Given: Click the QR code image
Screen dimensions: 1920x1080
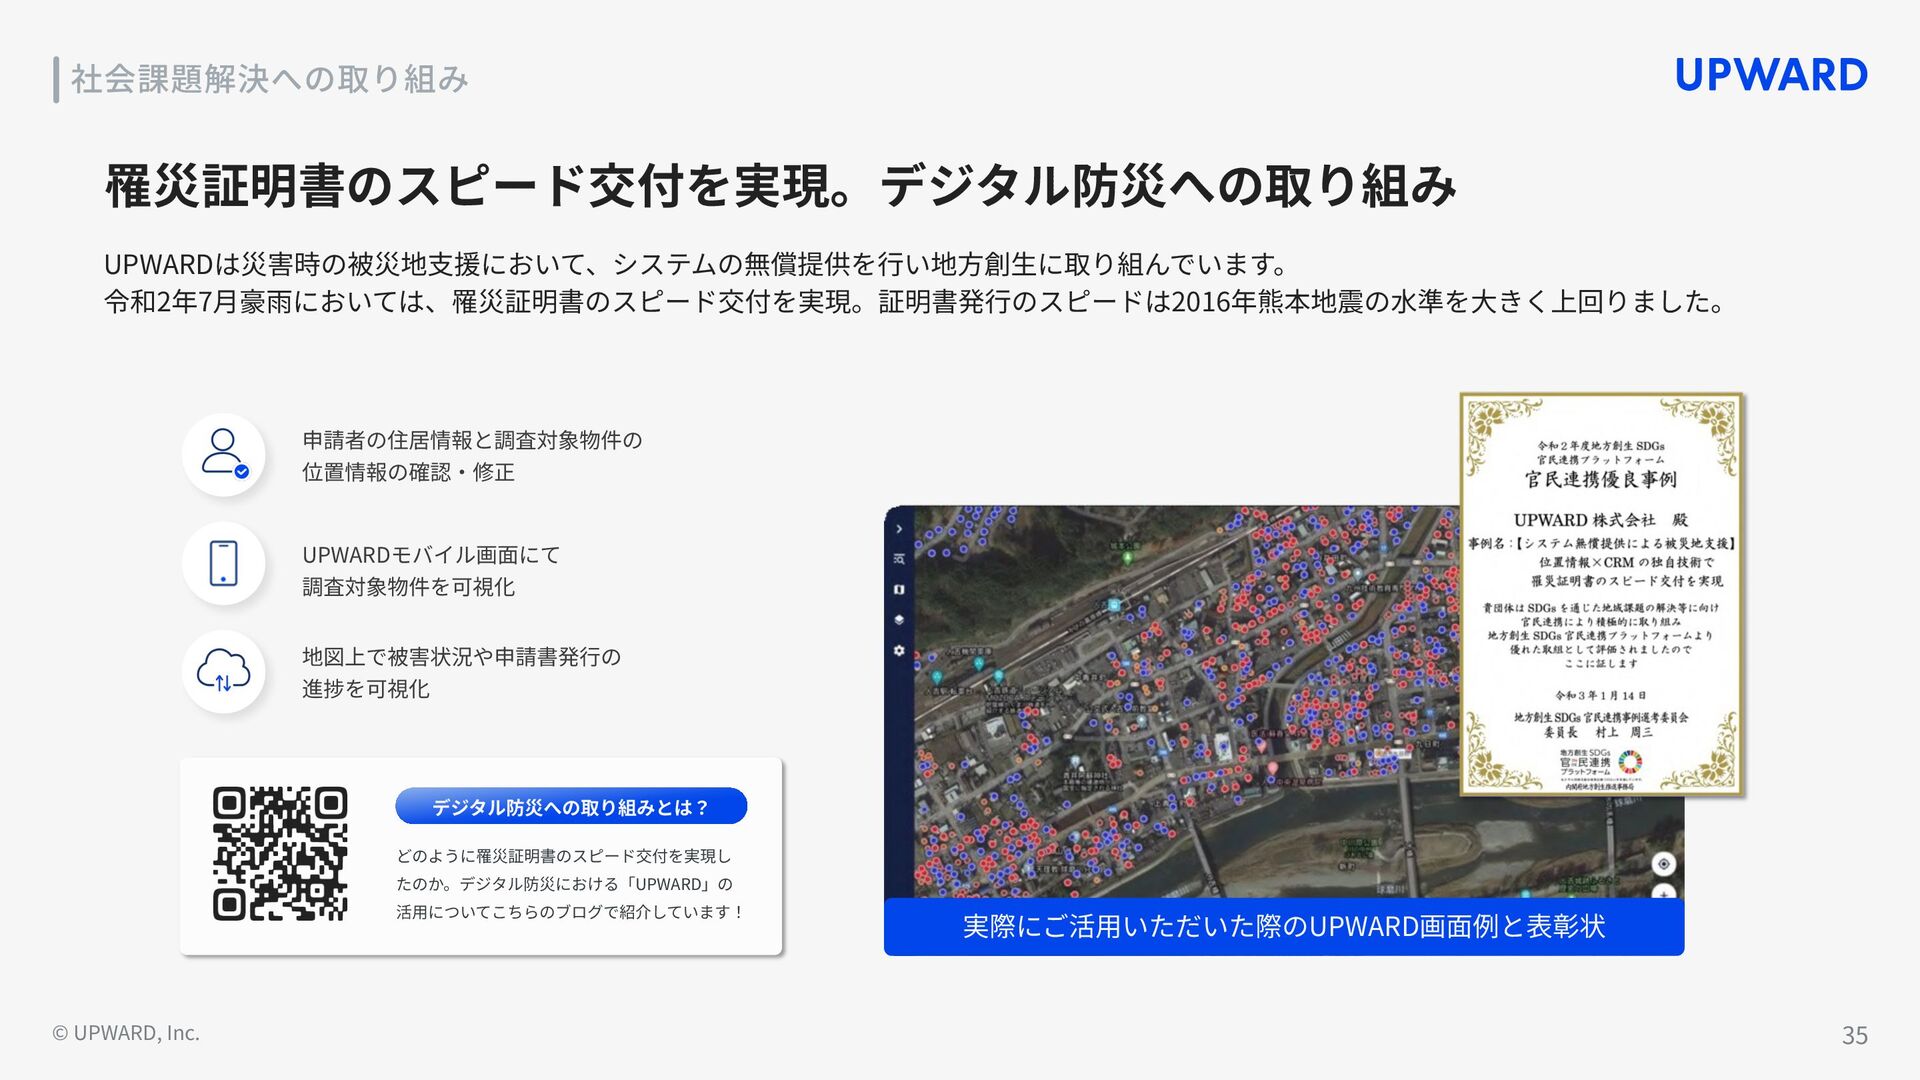Looking at the screenshot, I should [x=280, y=853].
